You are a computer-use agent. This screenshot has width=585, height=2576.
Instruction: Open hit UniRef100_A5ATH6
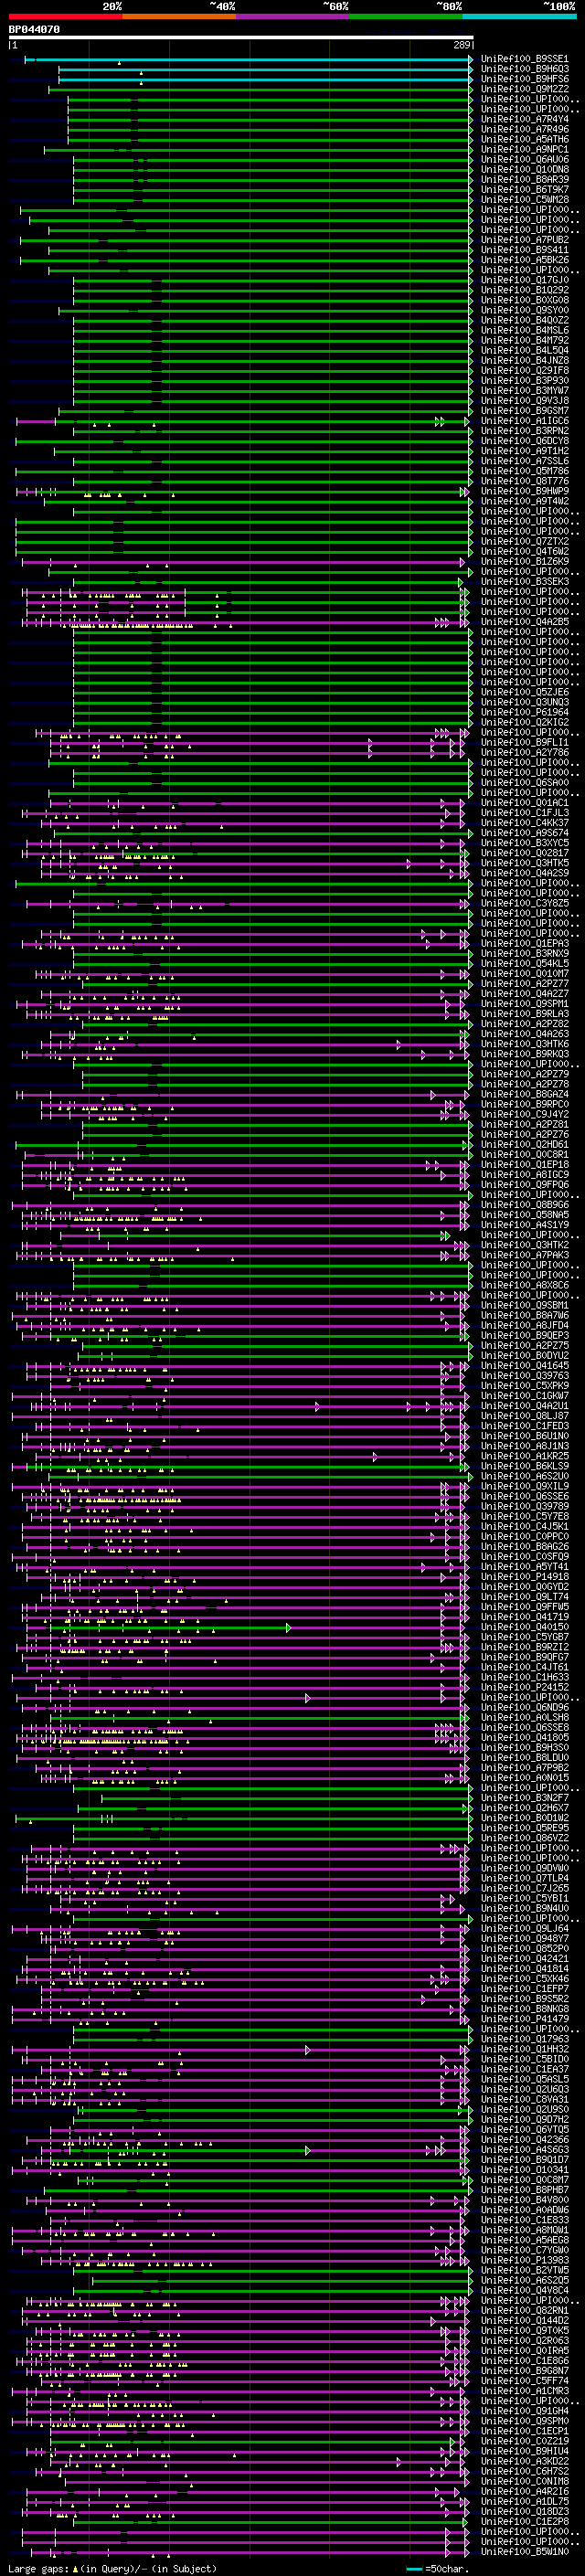(x=525, y=139)
